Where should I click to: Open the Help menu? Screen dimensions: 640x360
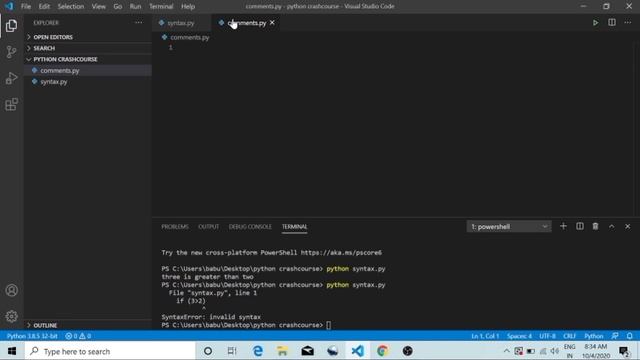pos(188,7)
